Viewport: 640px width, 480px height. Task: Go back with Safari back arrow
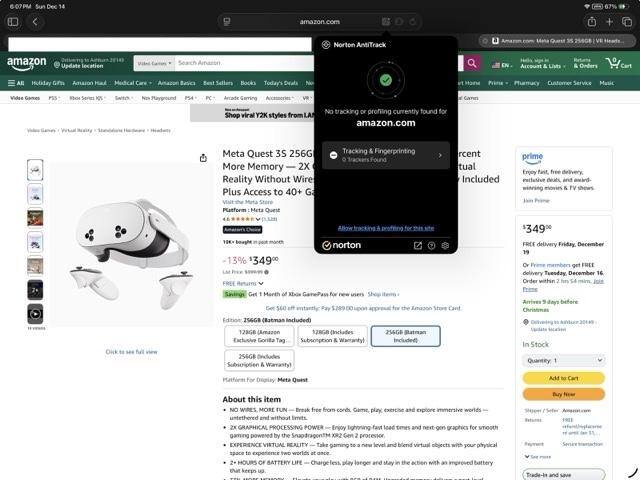click(36, 21)
